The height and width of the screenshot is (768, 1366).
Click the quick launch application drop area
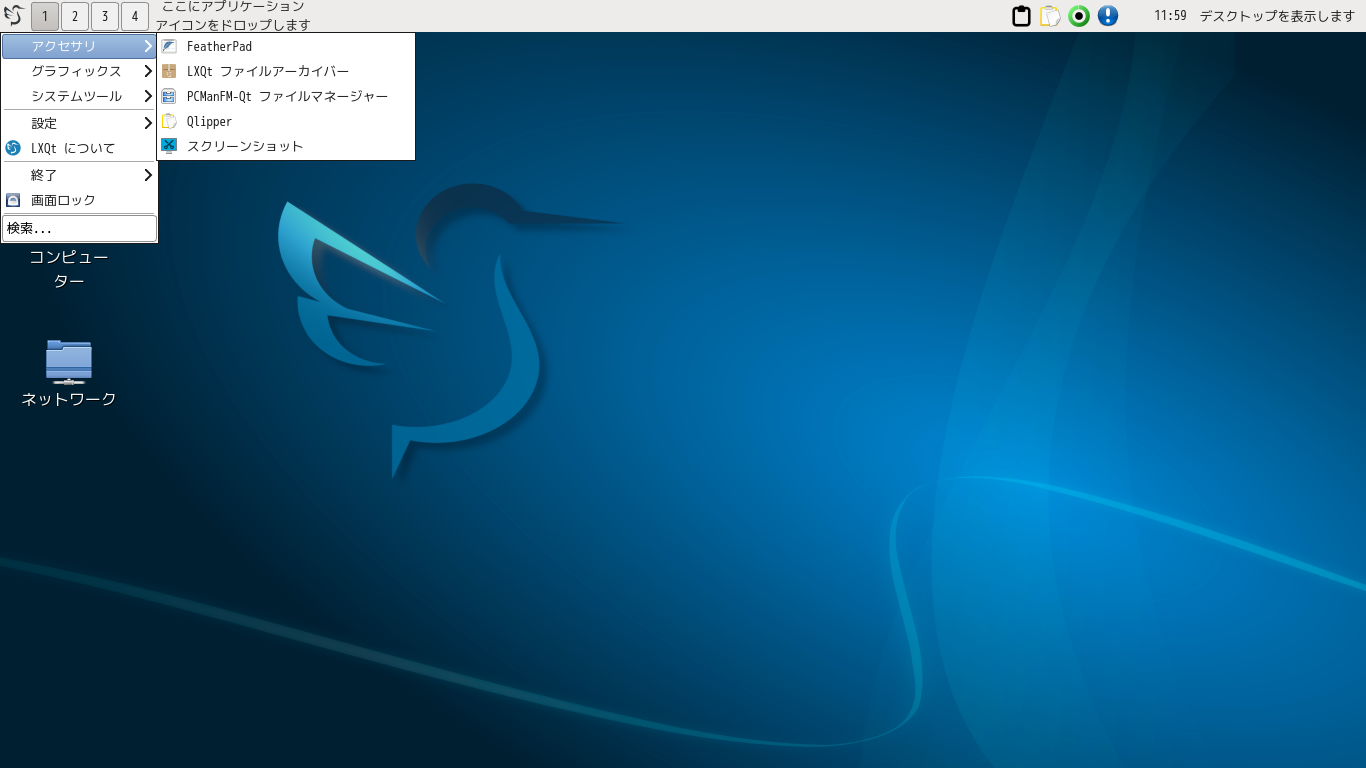pos(233,16)
